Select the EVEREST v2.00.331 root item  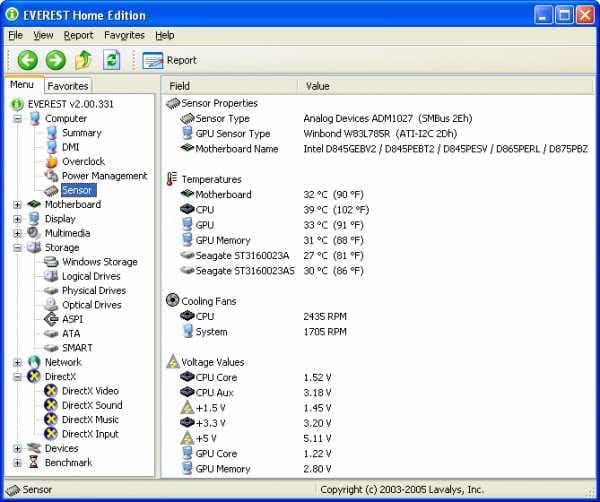point(71,104)
